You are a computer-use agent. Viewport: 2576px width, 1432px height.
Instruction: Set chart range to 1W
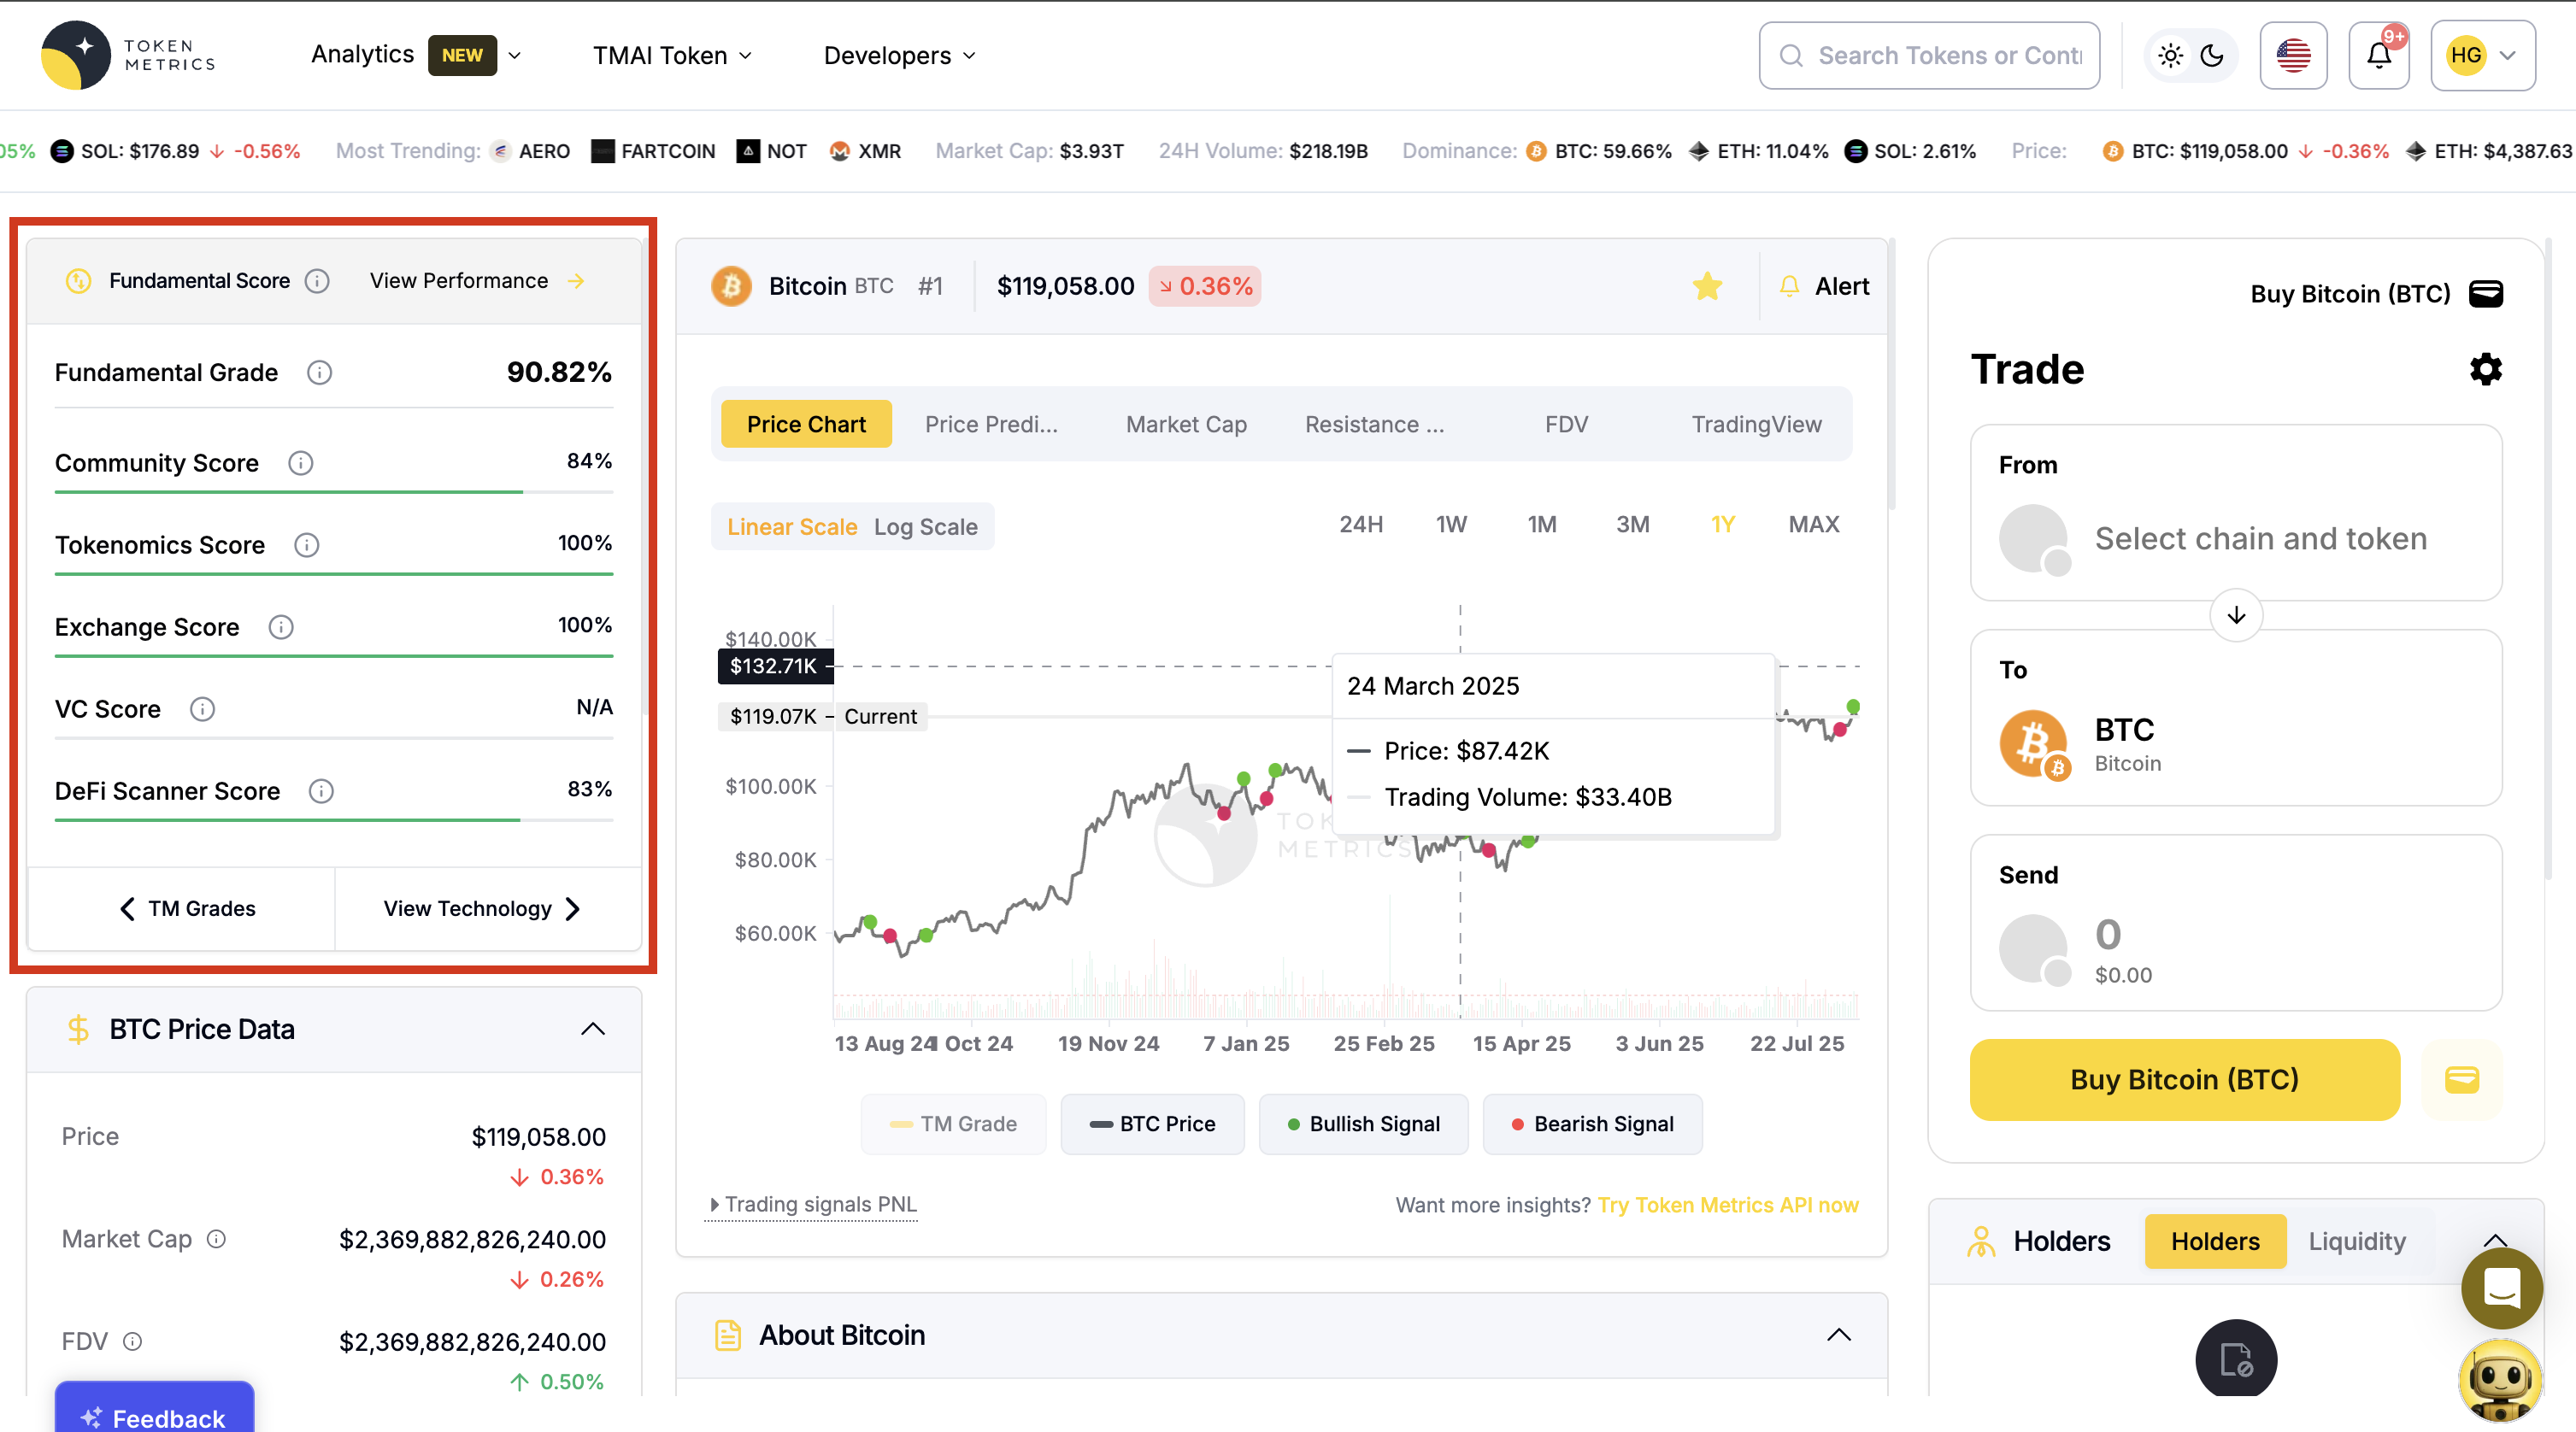(1451, 524)
